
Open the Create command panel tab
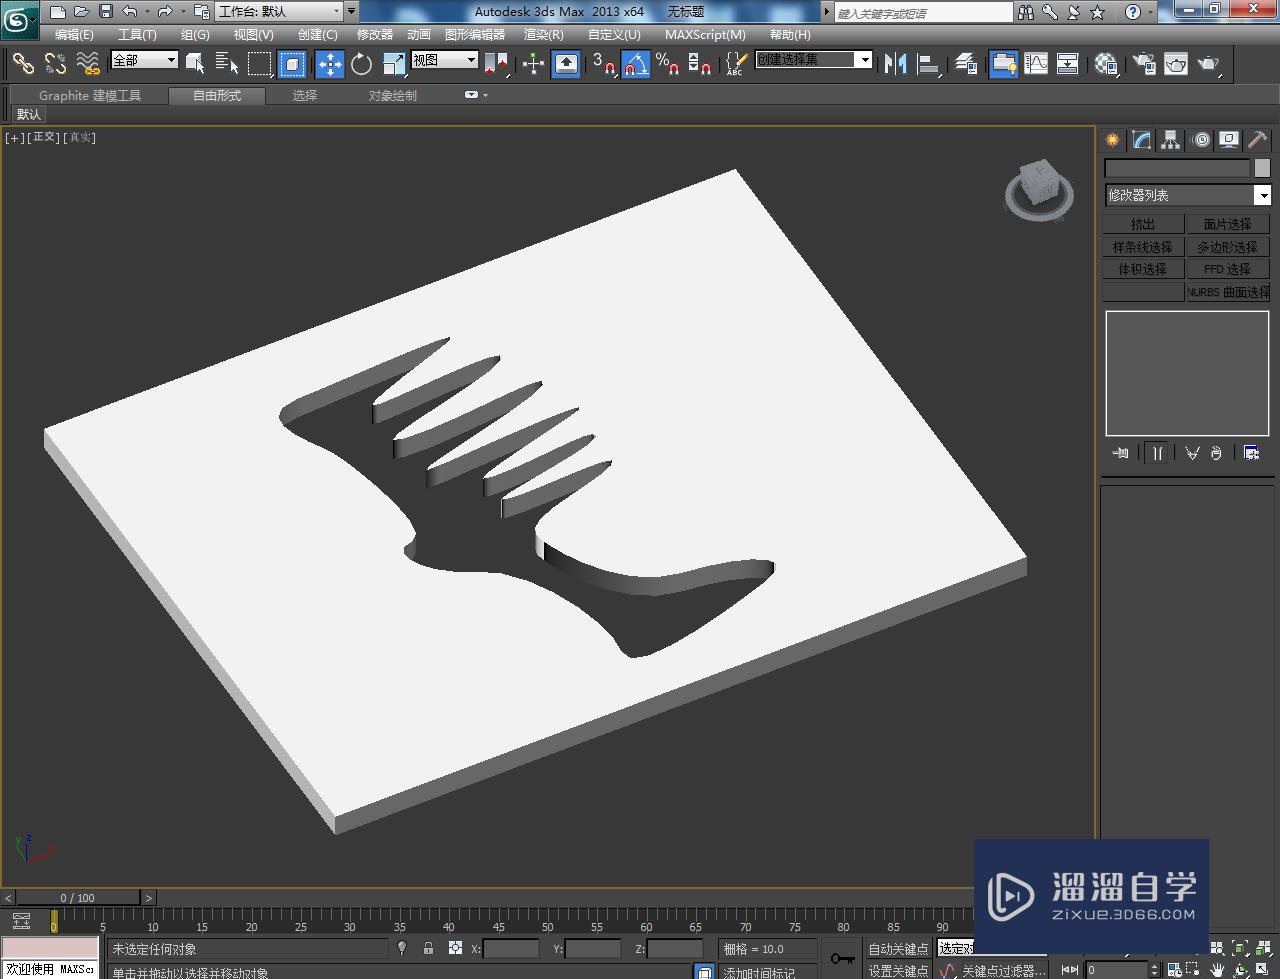(1113, 140)
